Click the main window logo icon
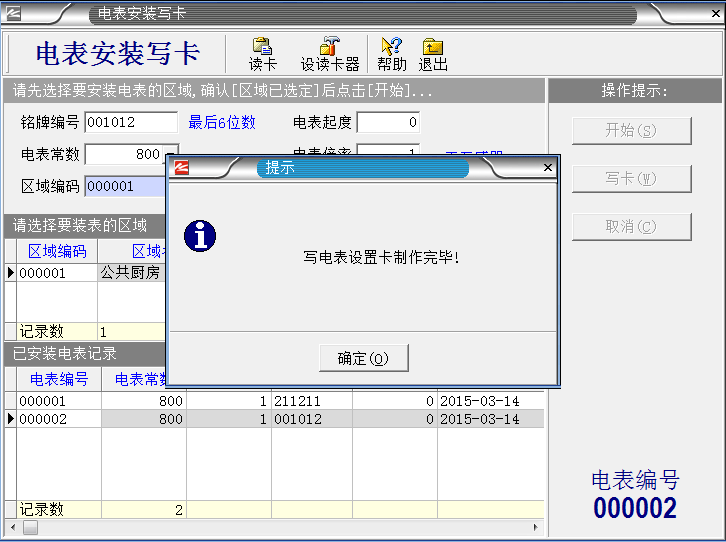726x542 pixels. click(18, 14)
